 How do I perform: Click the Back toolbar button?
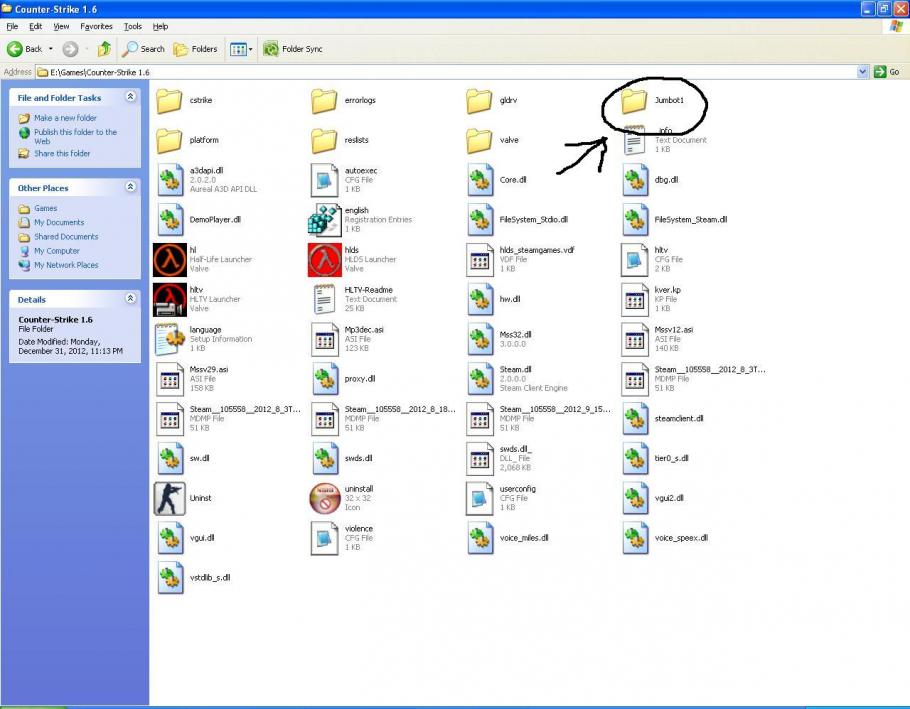[x=25, y=49]
